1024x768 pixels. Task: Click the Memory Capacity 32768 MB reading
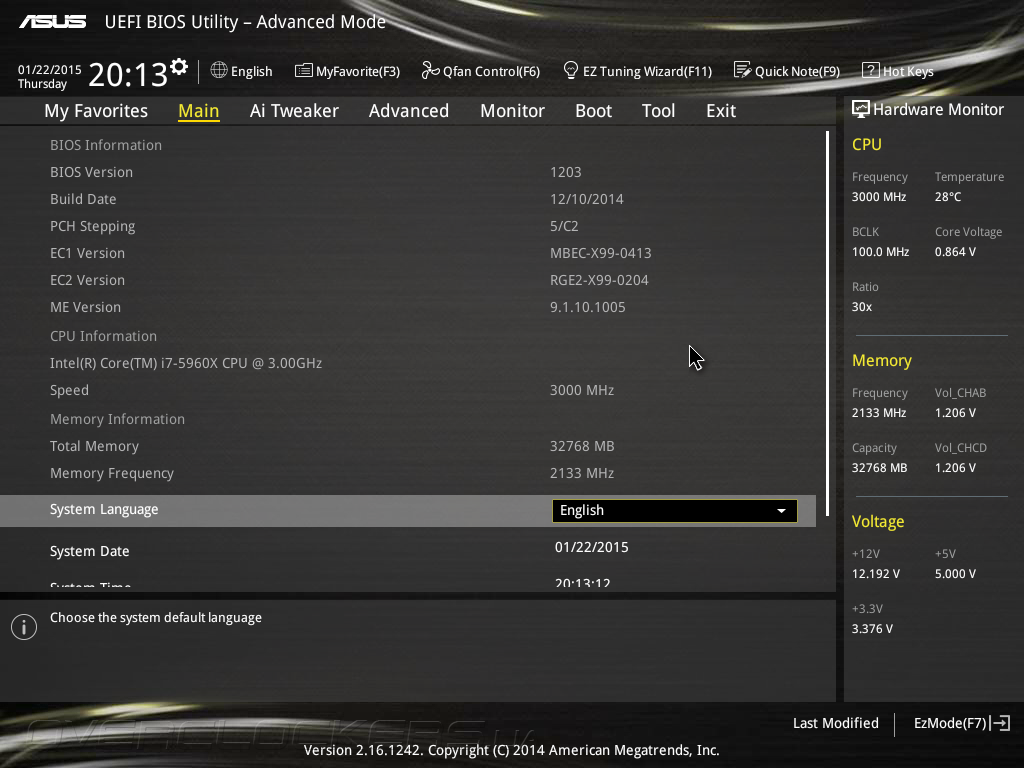click(x=879, y=468)
